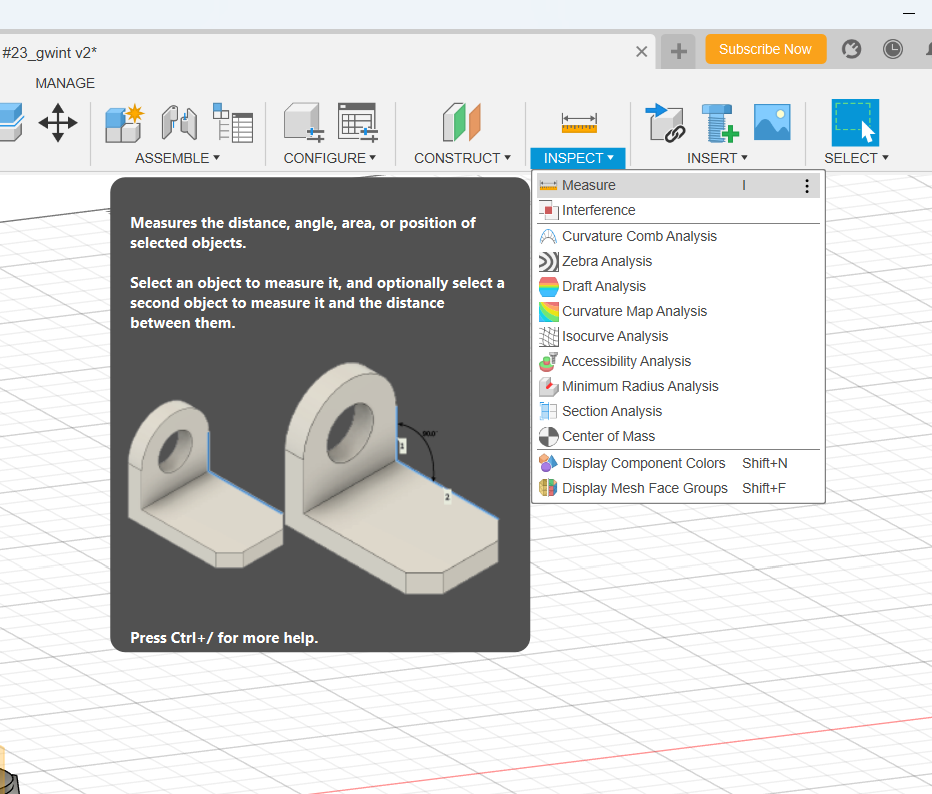This screenshot has width=932, height=794.
Task: Choose Isocurve Analysis
Action: click(x=678, y=336)
